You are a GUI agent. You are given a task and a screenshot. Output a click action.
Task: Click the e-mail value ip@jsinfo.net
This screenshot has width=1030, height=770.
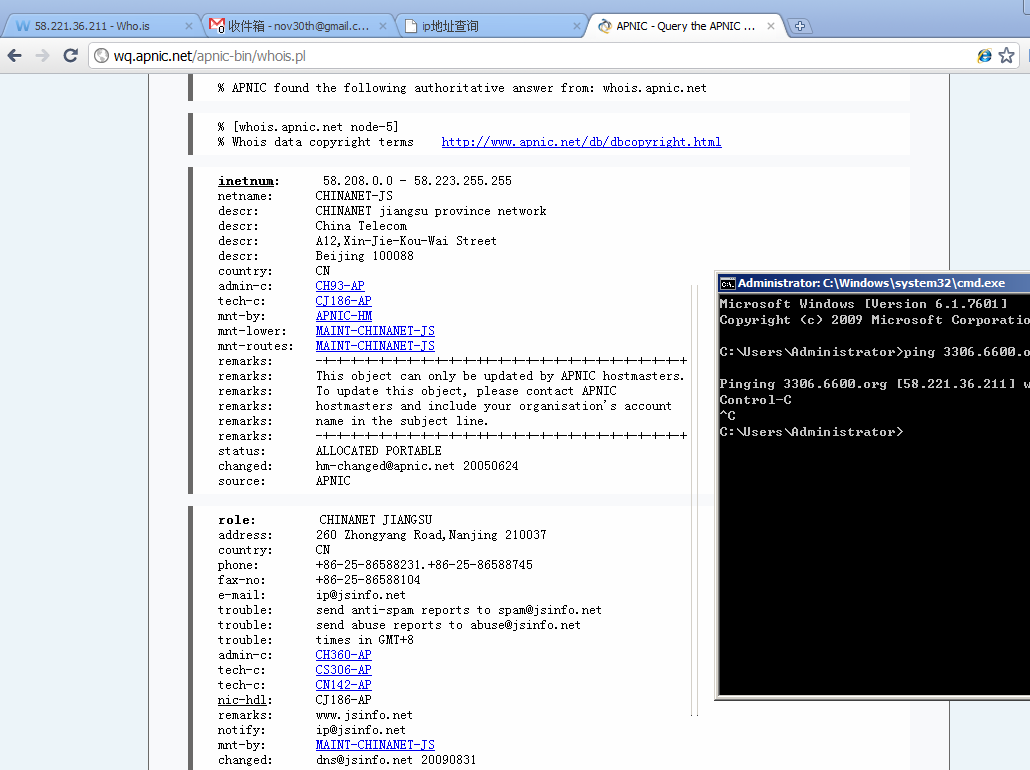click(x=361, y=595)
